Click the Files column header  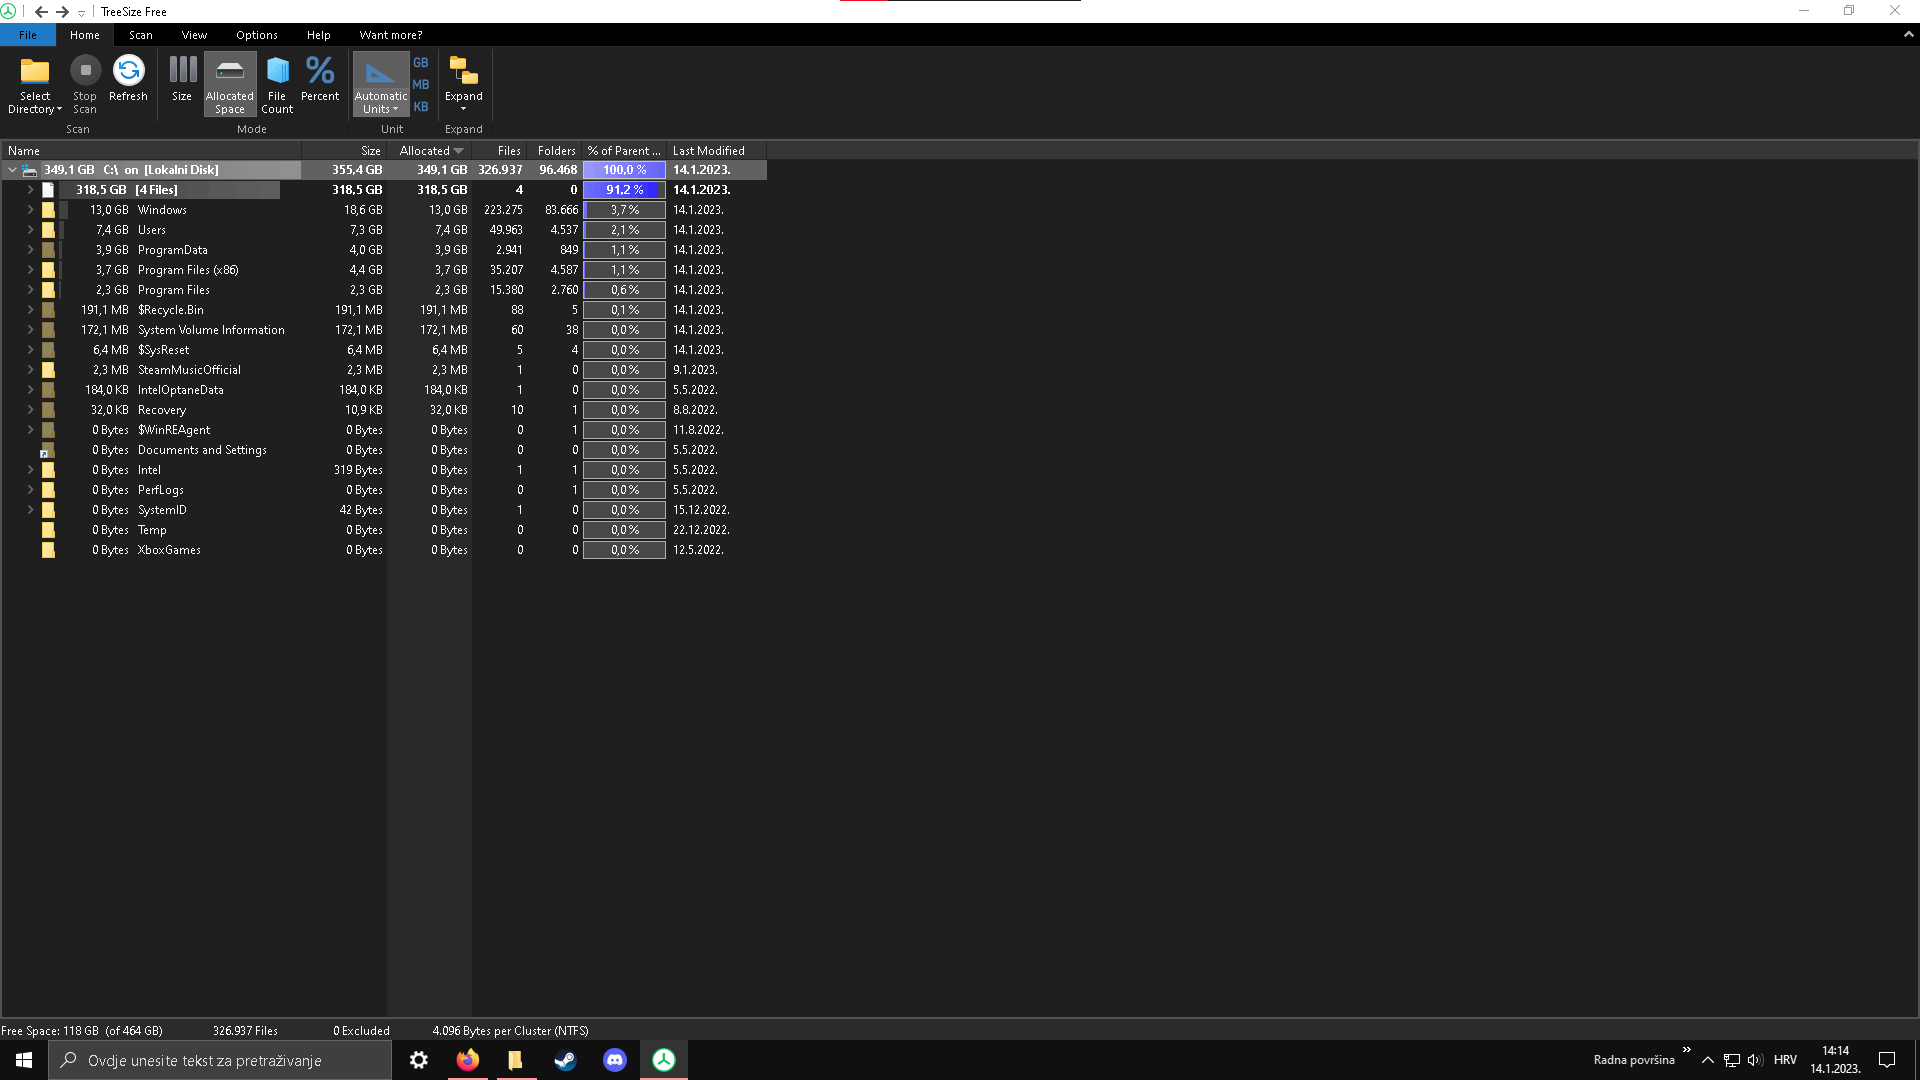[x=509, y=151]
